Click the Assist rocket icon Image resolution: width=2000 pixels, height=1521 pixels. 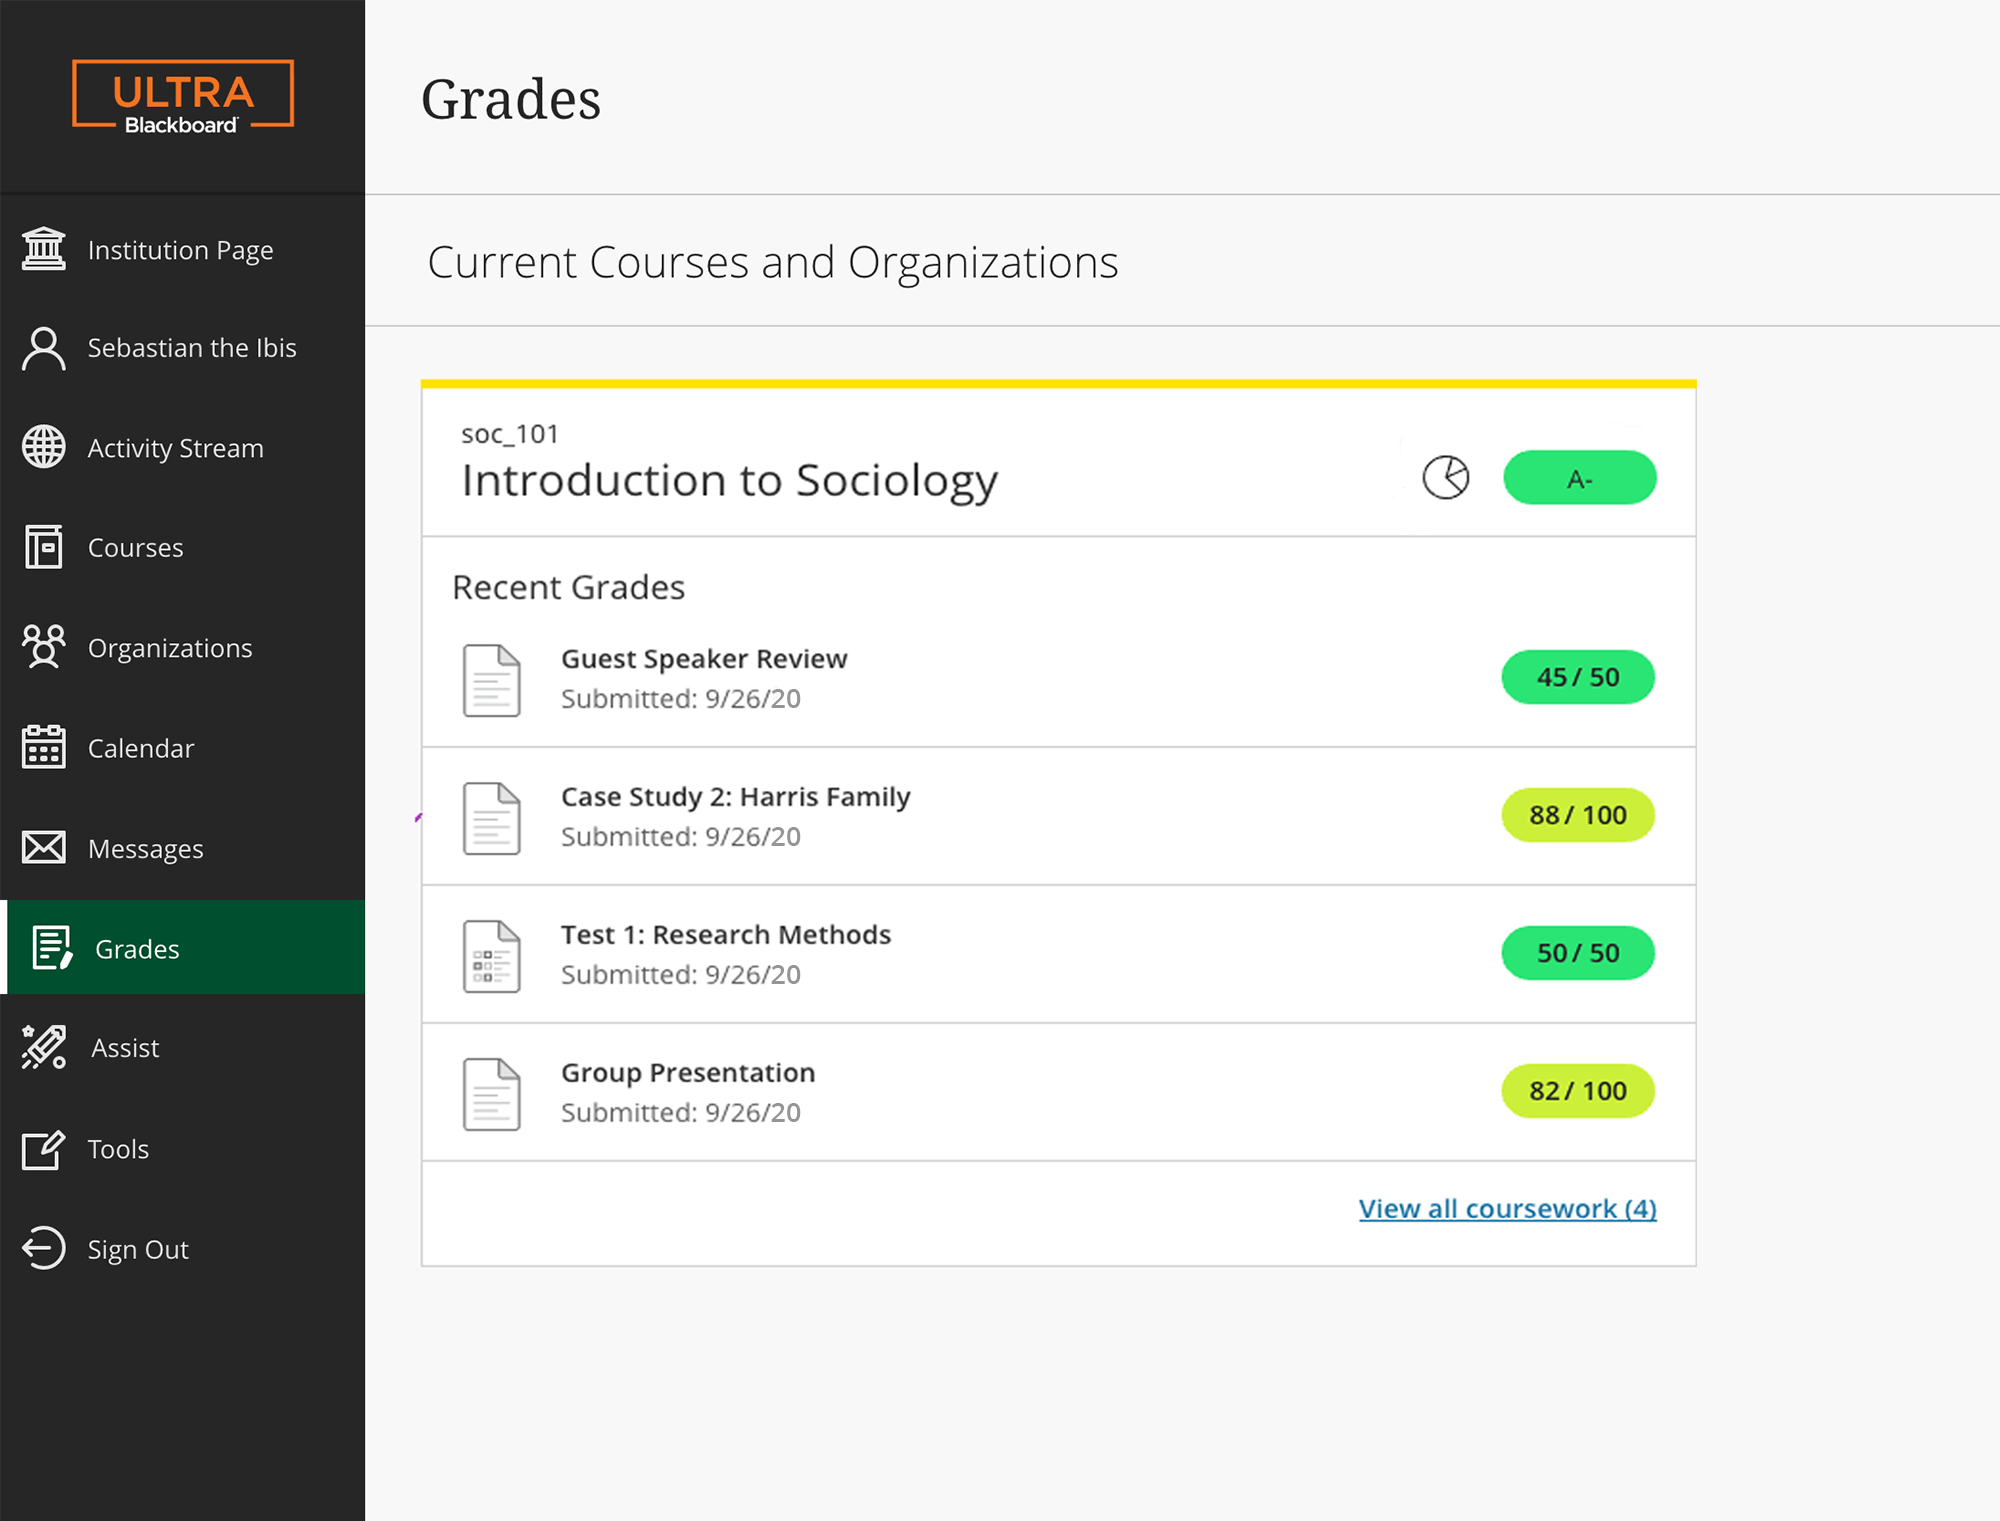click(x=44, y=1047)
